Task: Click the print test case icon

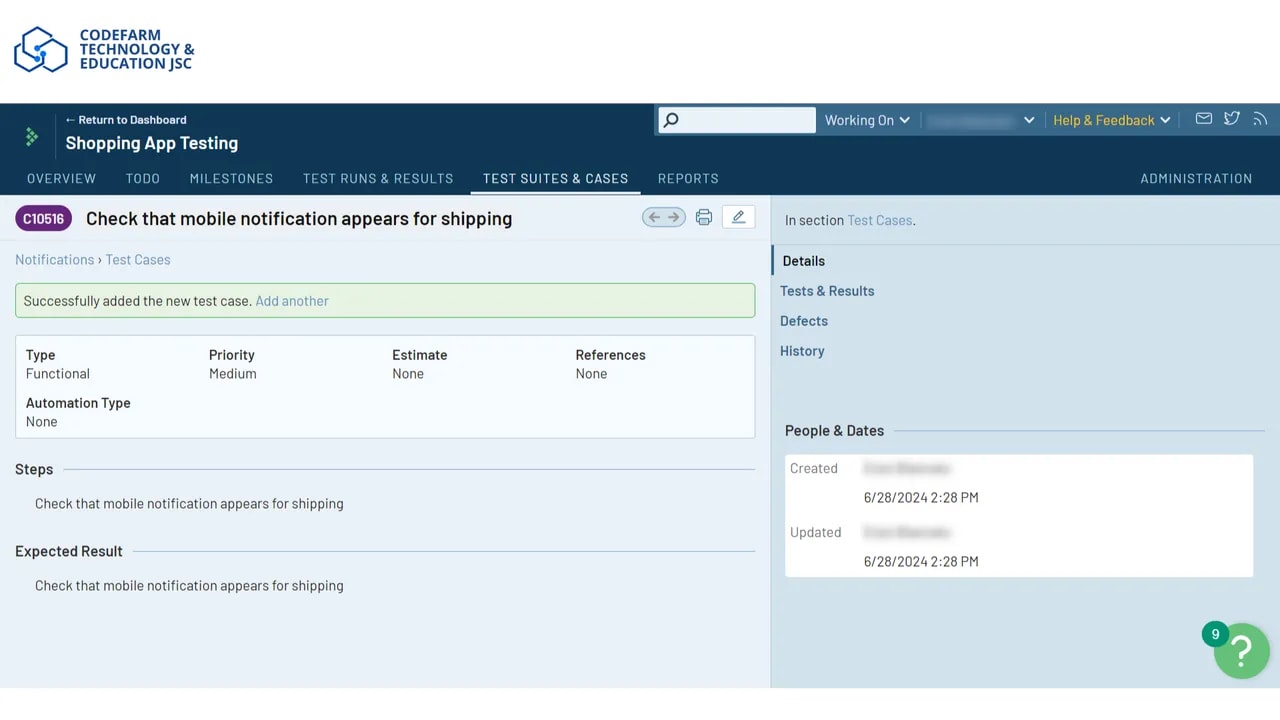Action: click(704, 217)
